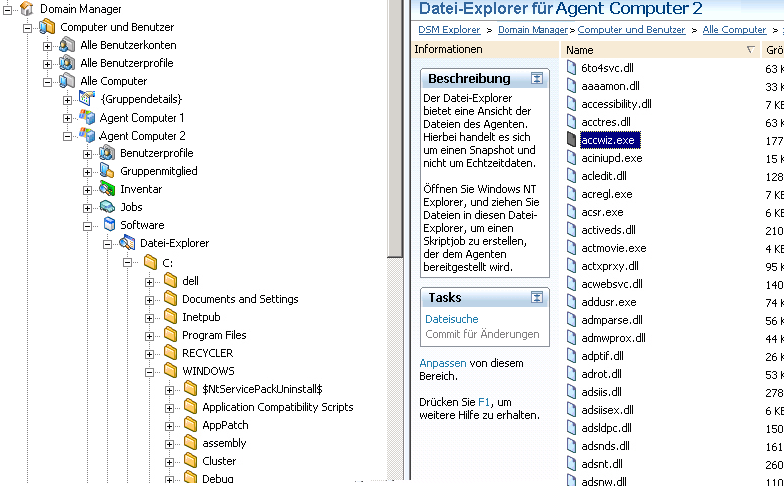Collapse the Alle Computer node
Viewport: 784px width, 486px height.
coord(48,82)
